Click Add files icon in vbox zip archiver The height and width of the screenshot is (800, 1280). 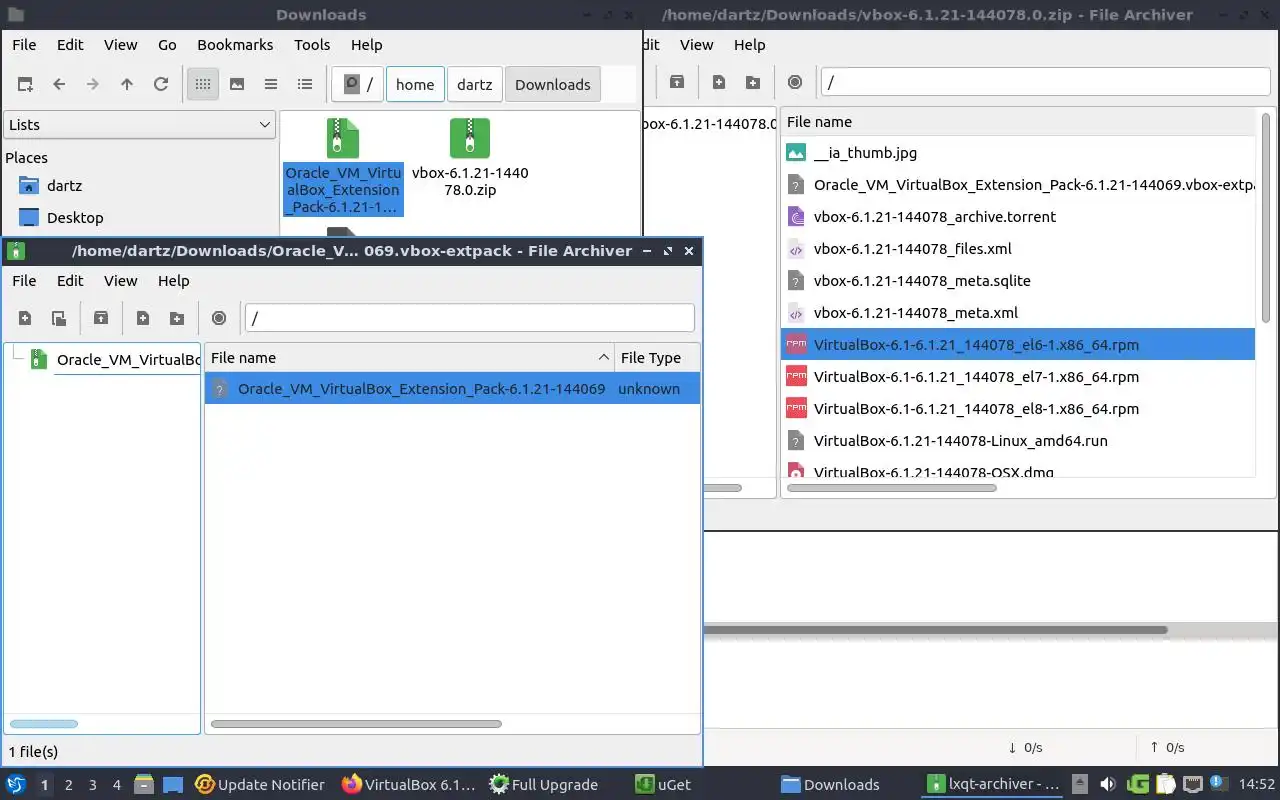[719, 82]
